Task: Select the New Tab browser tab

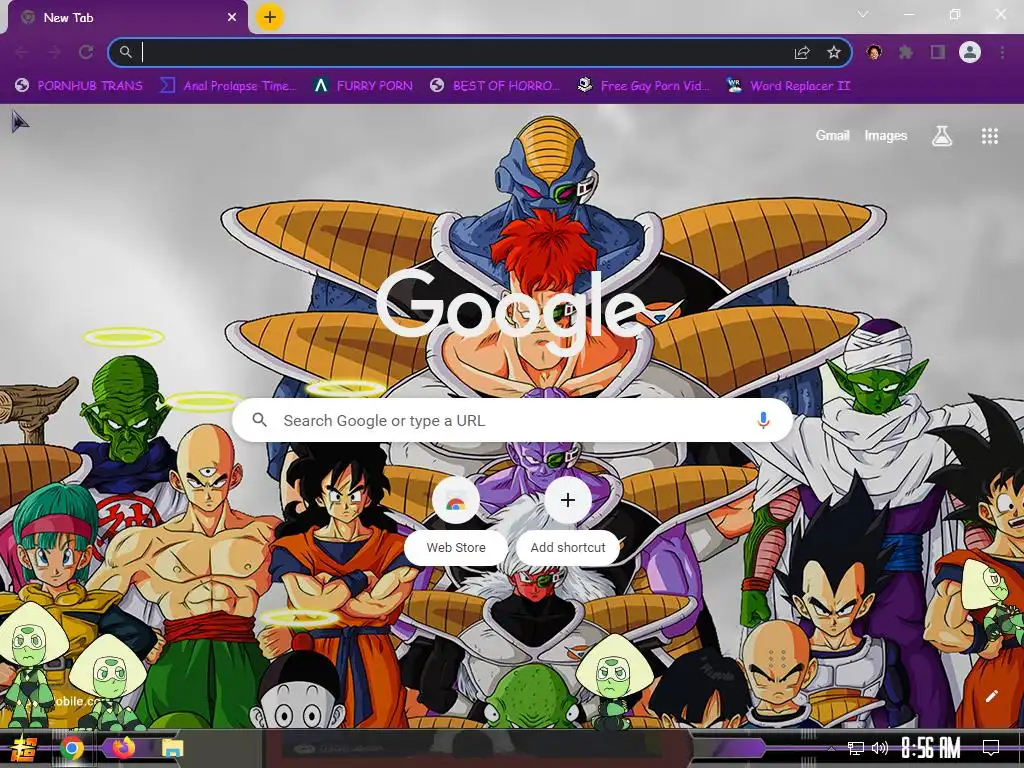Action: point(128,18)
